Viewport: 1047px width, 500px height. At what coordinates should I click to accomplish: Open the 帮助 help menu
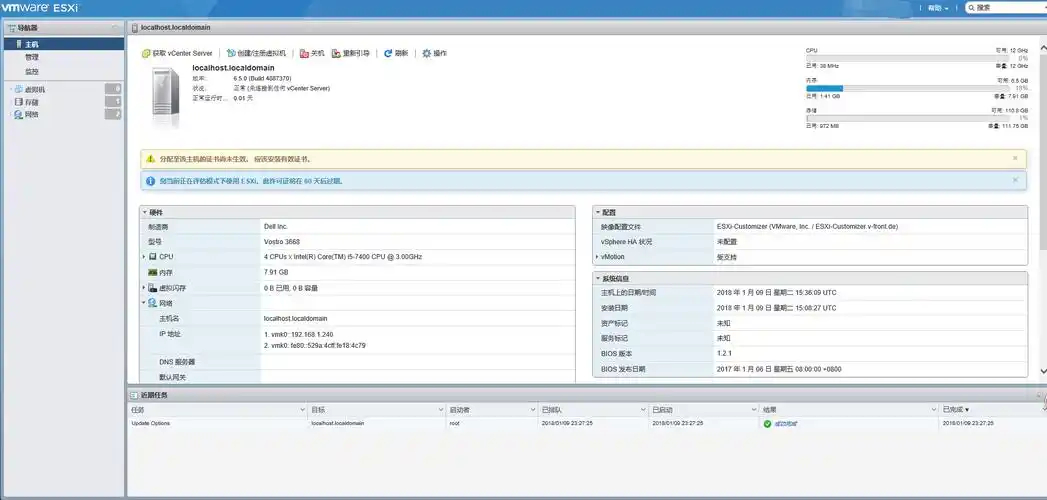pos(937,8)
